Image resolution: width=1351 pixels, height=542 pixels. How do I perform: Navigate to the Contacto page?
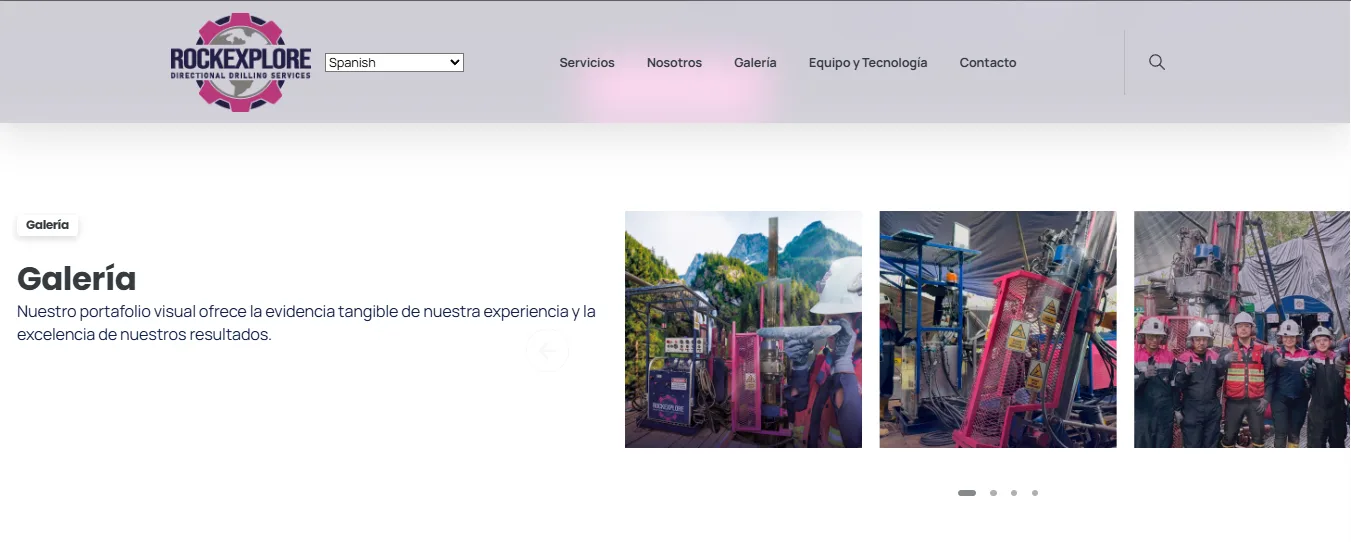(x=988, y=62)
